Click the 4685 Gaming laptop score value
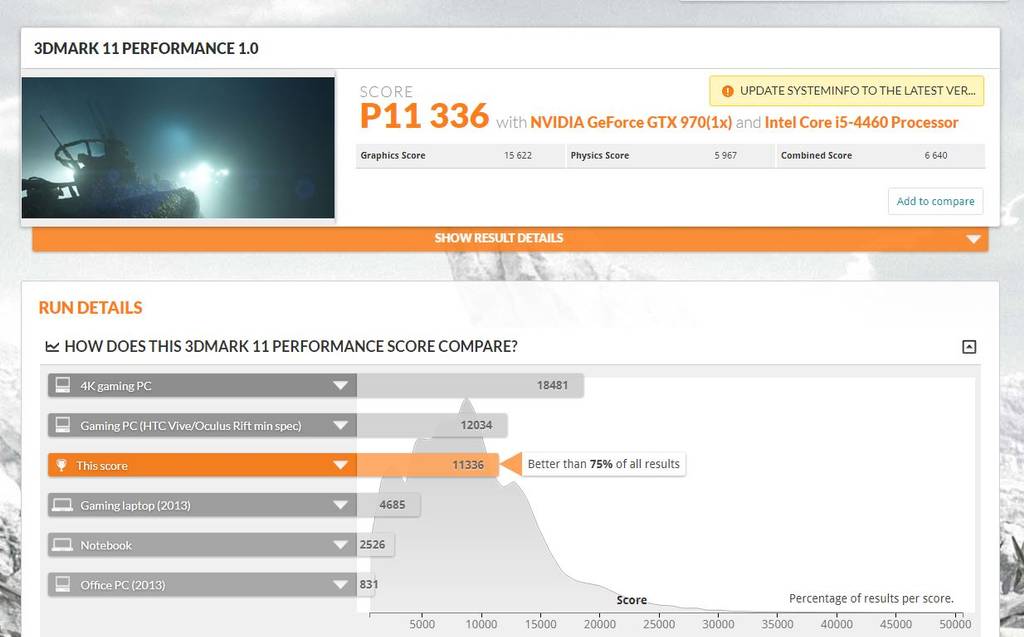Viewport: 1024px width, 637px height. pos(392,505)
